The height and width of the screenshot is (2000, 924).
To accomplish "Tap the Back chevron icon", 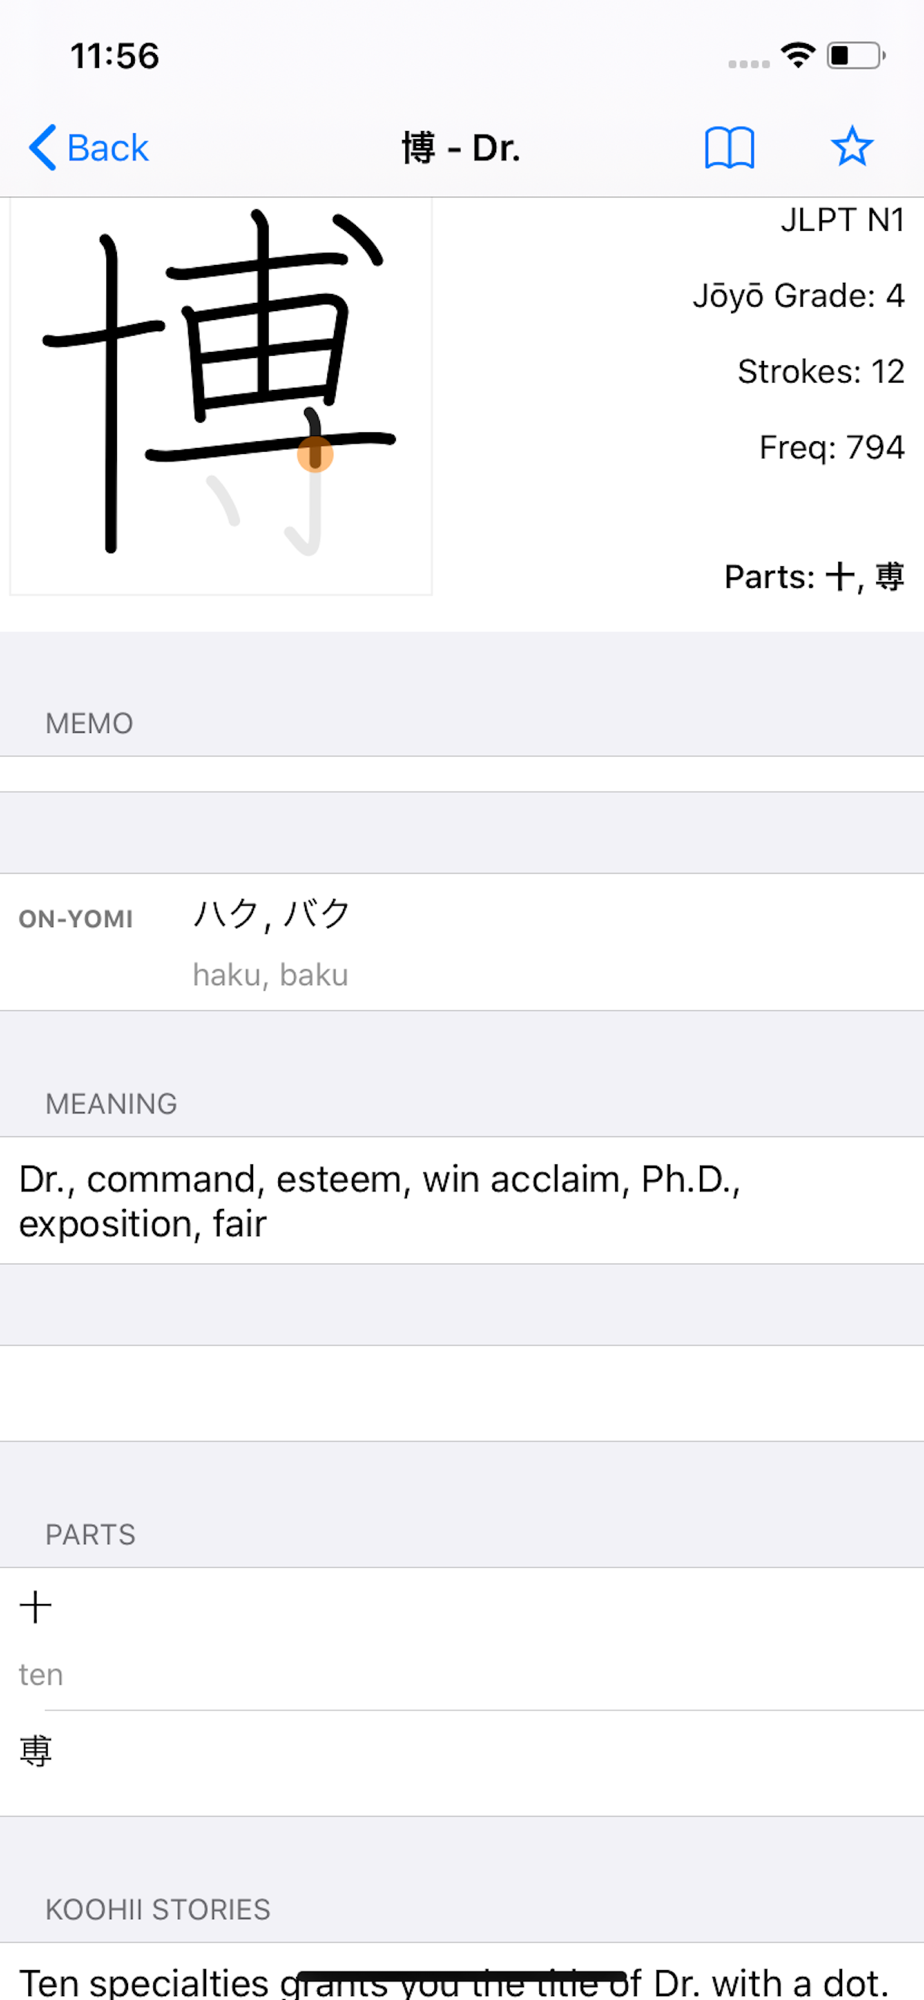I will pos(42,148).
